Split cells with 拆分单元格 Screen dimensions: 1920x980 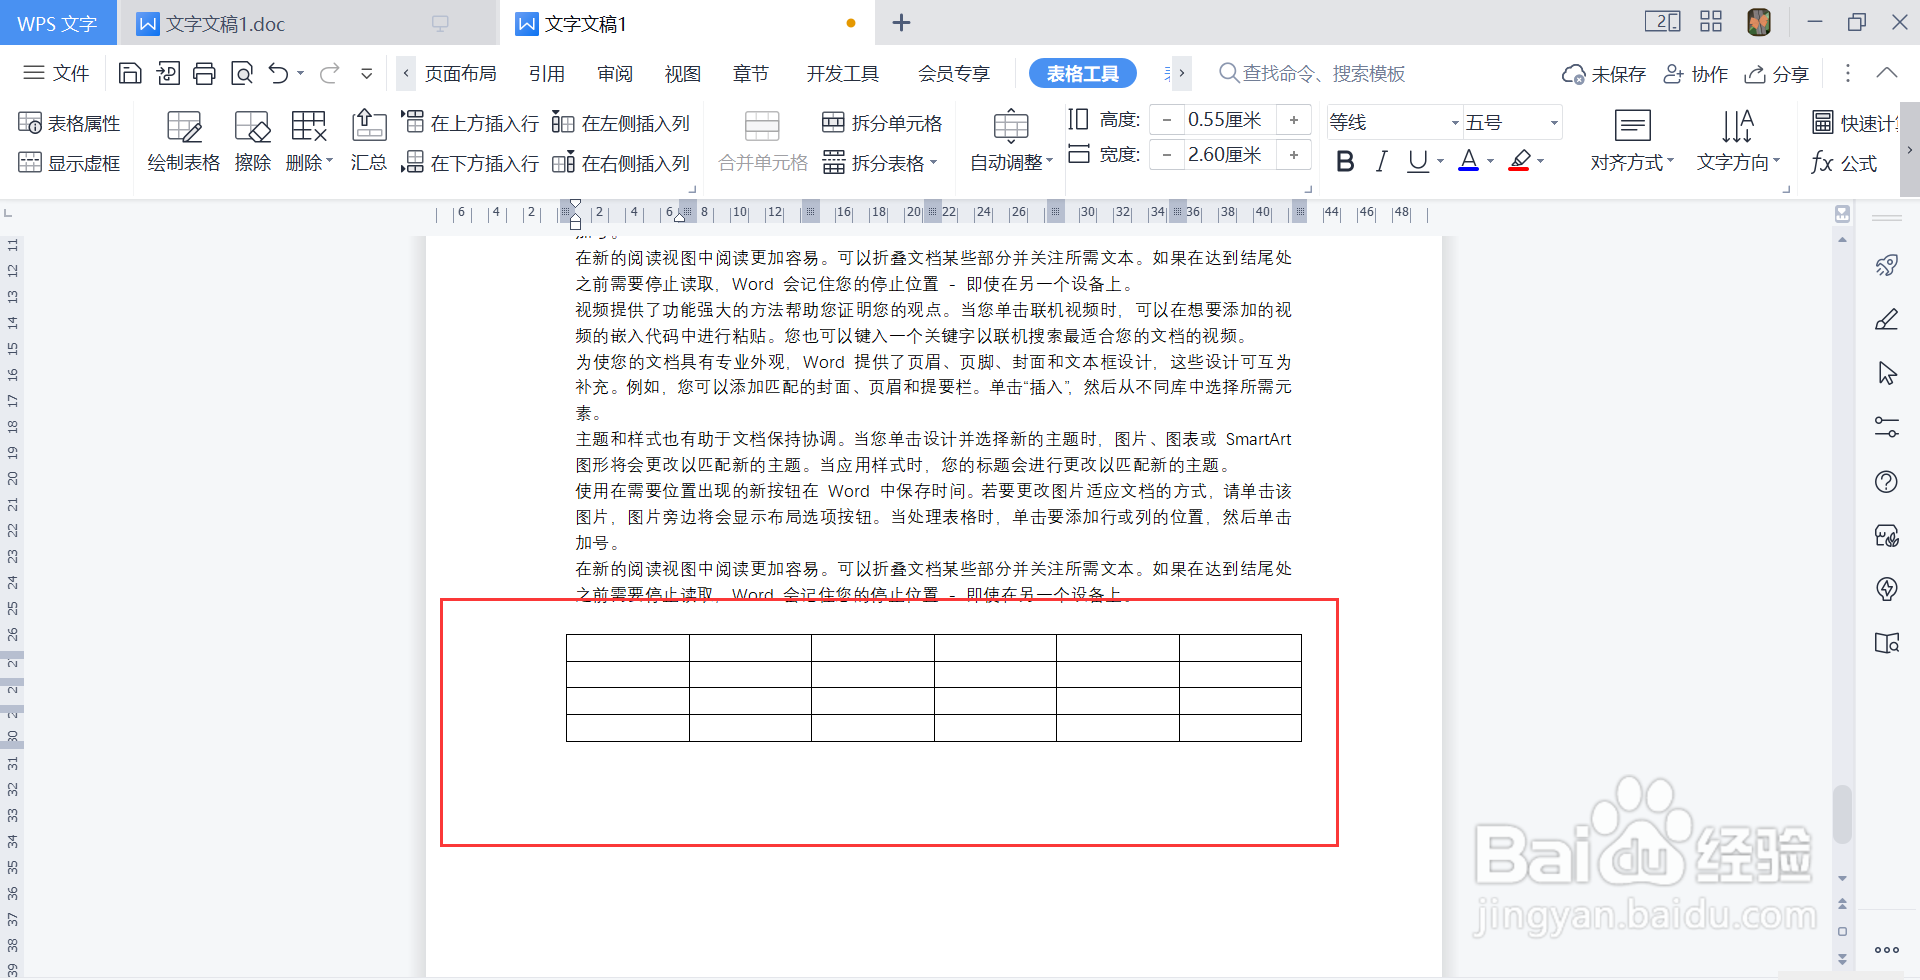(880, 122)
